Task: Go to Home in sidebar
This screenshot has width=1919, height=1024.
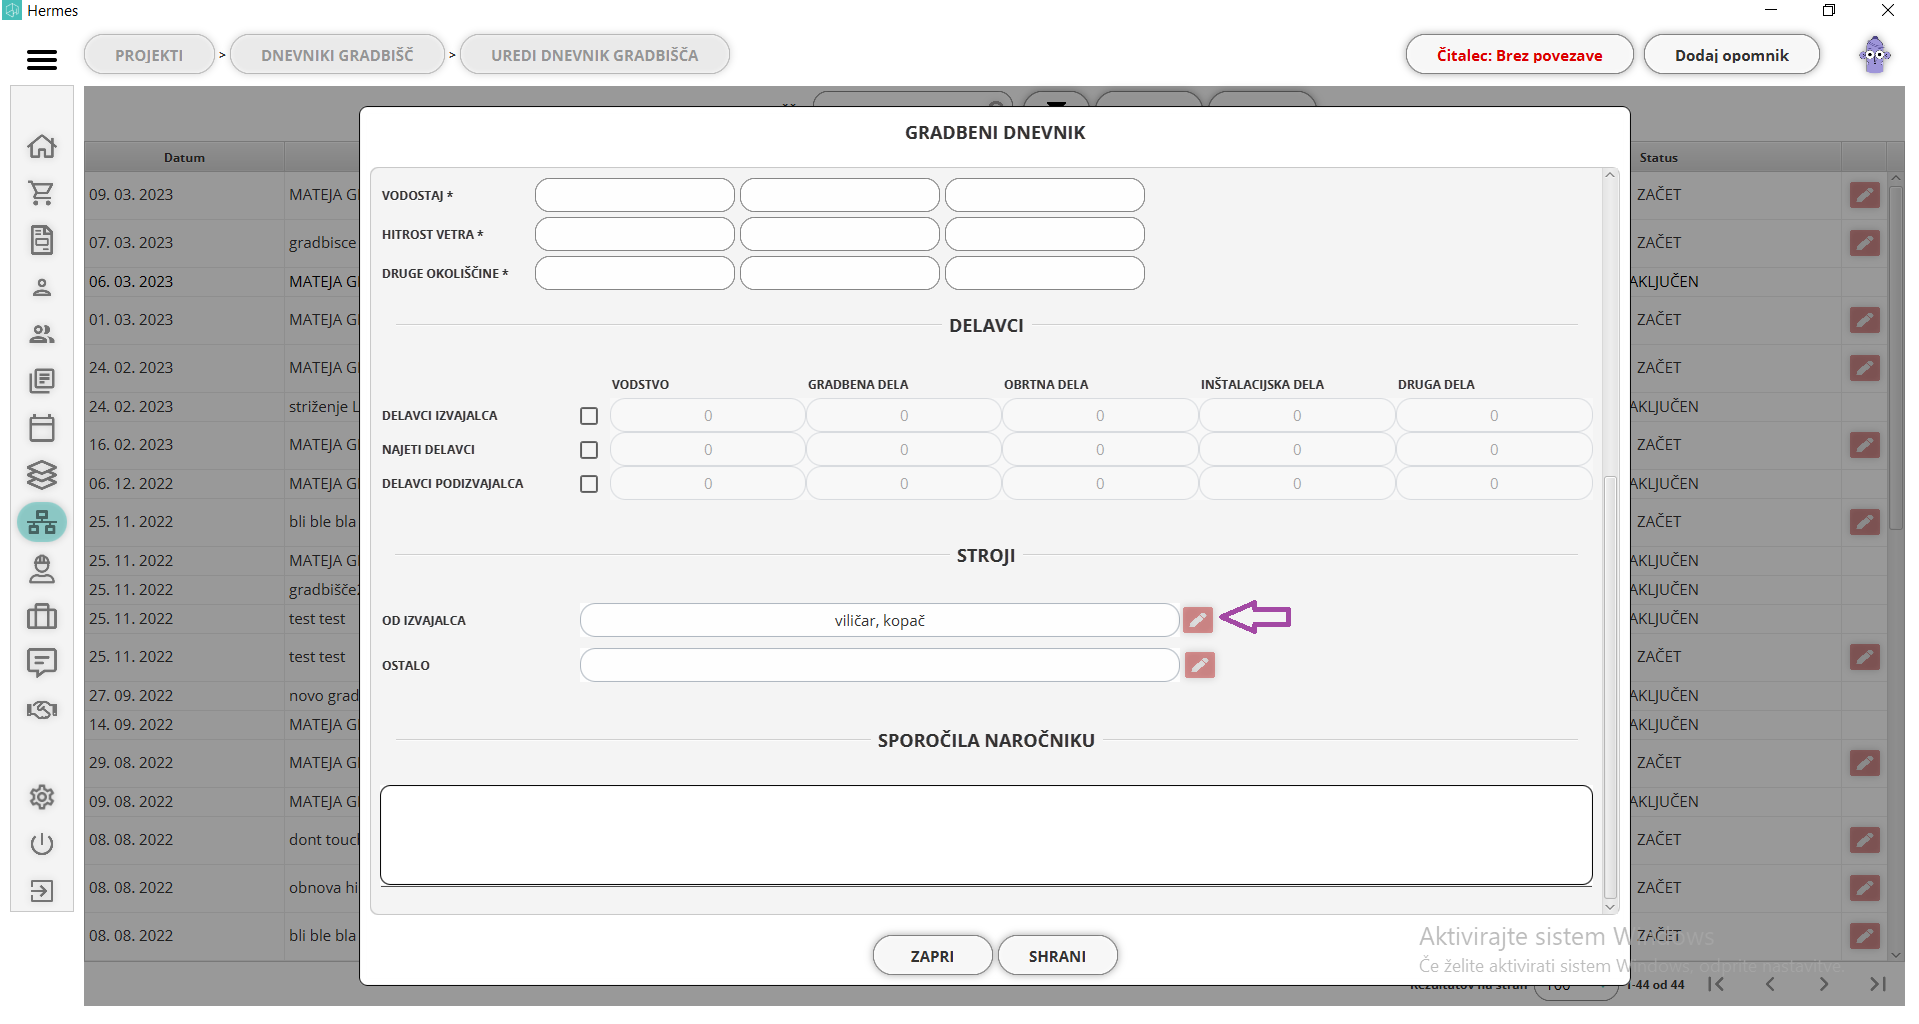Action: point(41,146)
